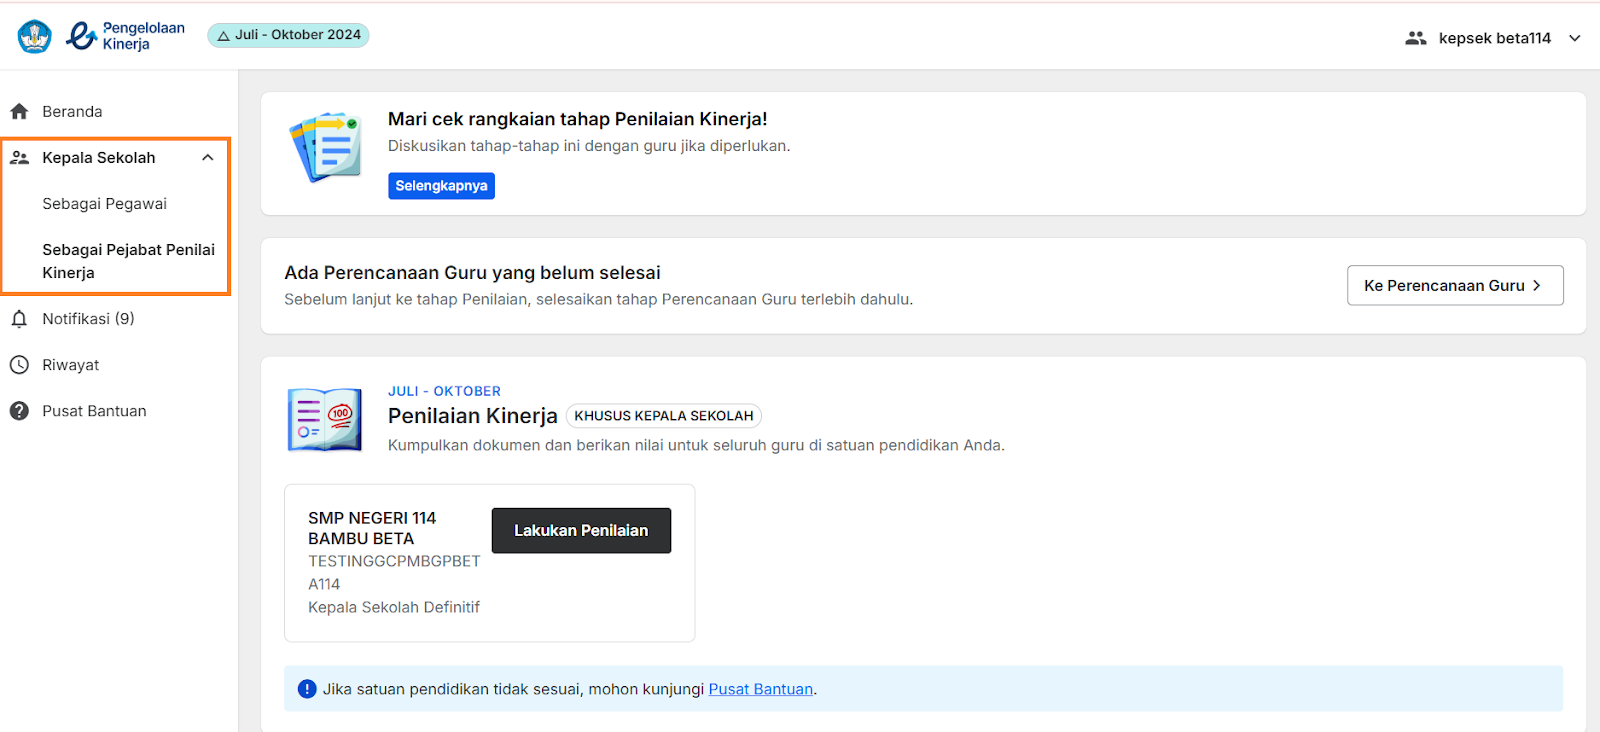Click the Beranda home icon
Image resolution: width=1600 pixels, height=732 pixels.
coord(19,112)
